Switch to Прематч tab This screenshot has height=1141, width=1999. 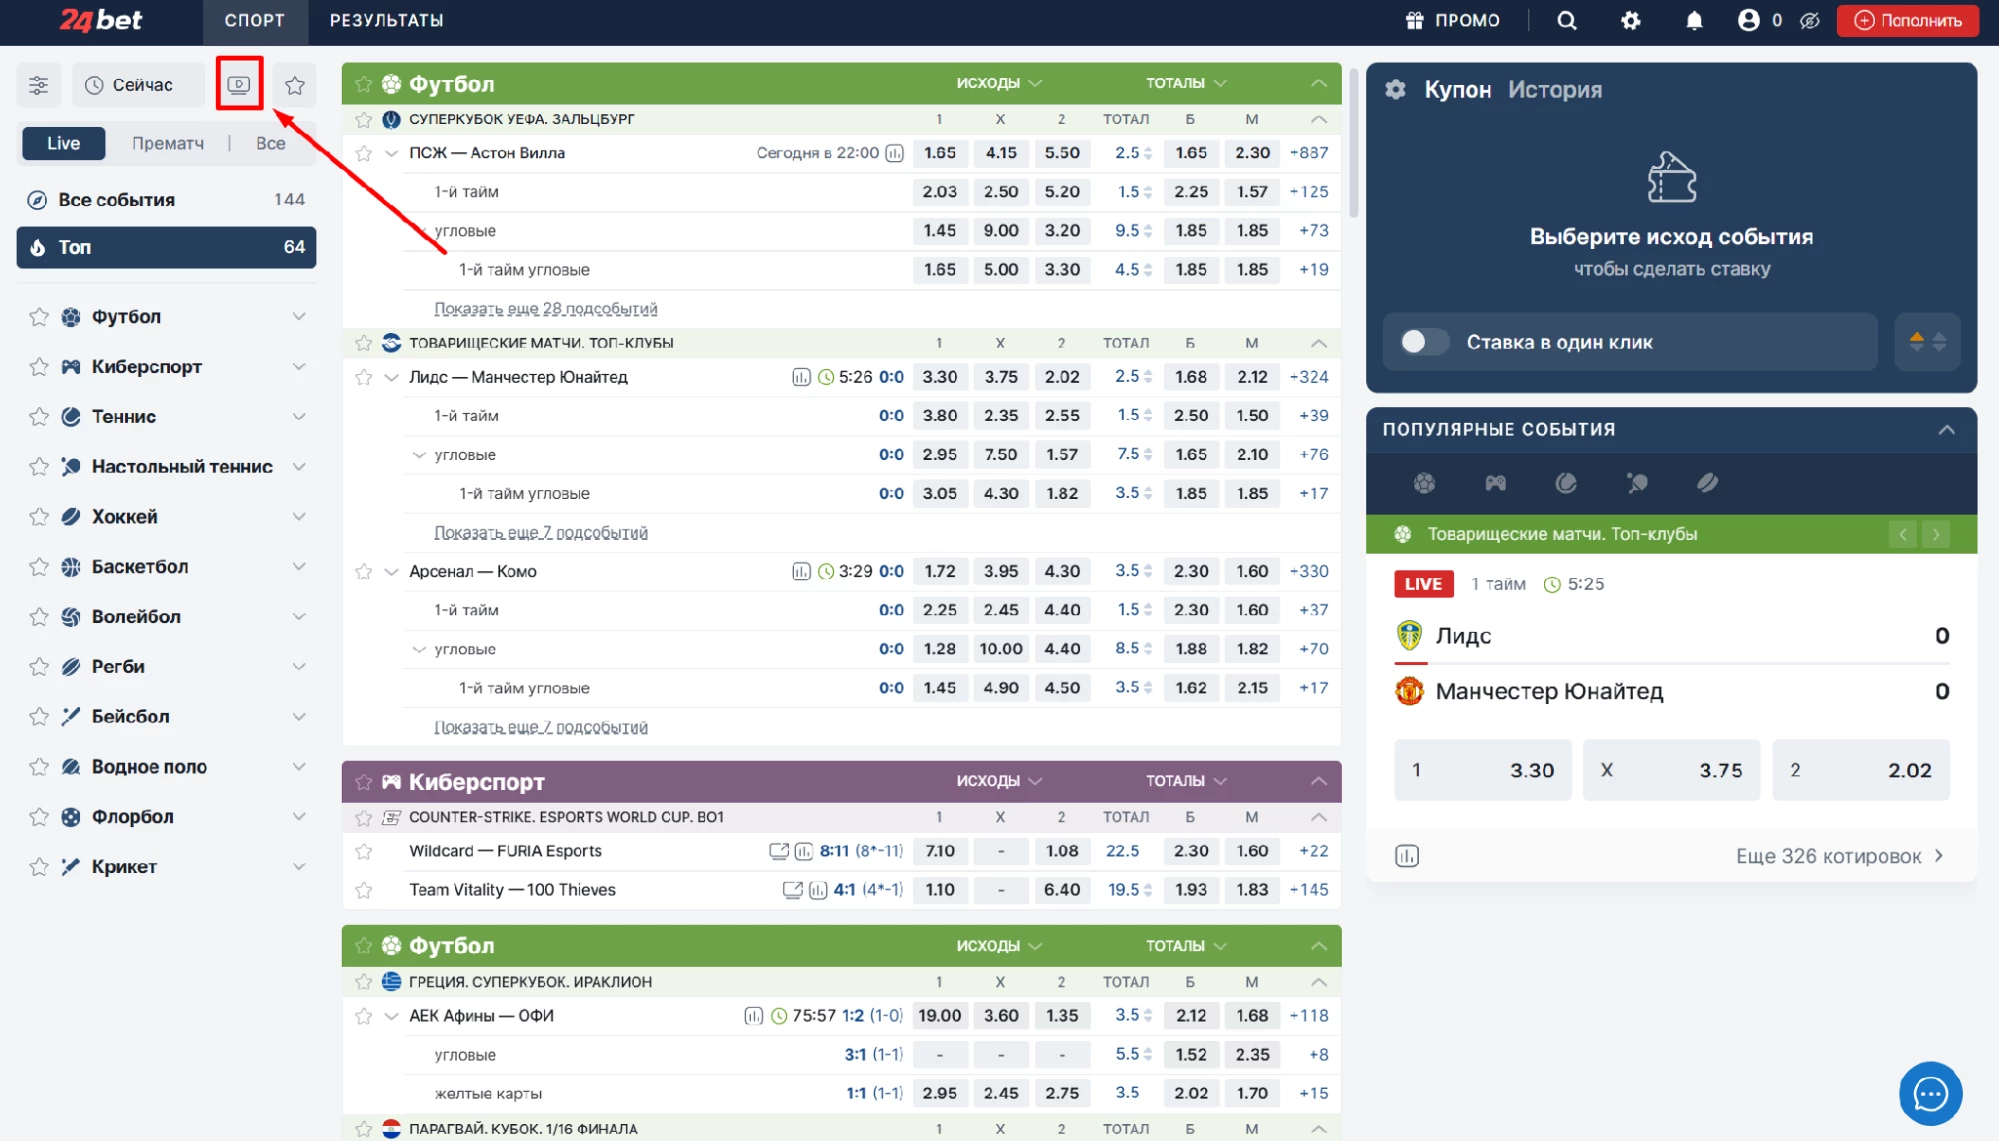point(168,143)
